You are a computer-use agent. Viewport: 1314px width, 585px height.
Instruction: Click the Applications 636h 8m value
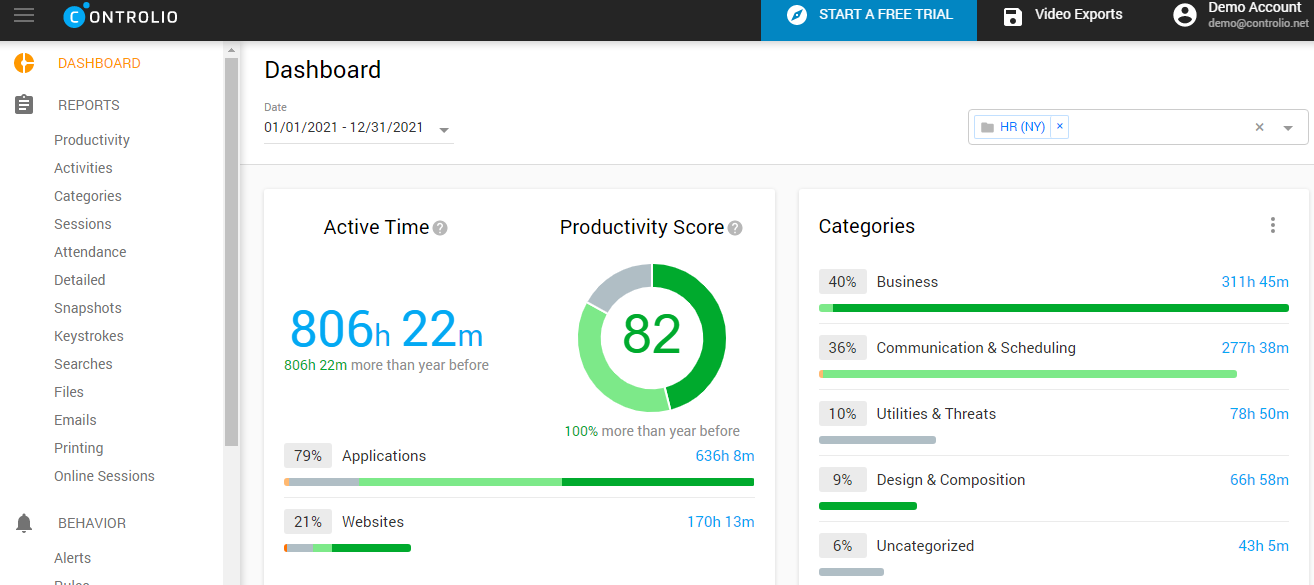[x=725, y=456]
